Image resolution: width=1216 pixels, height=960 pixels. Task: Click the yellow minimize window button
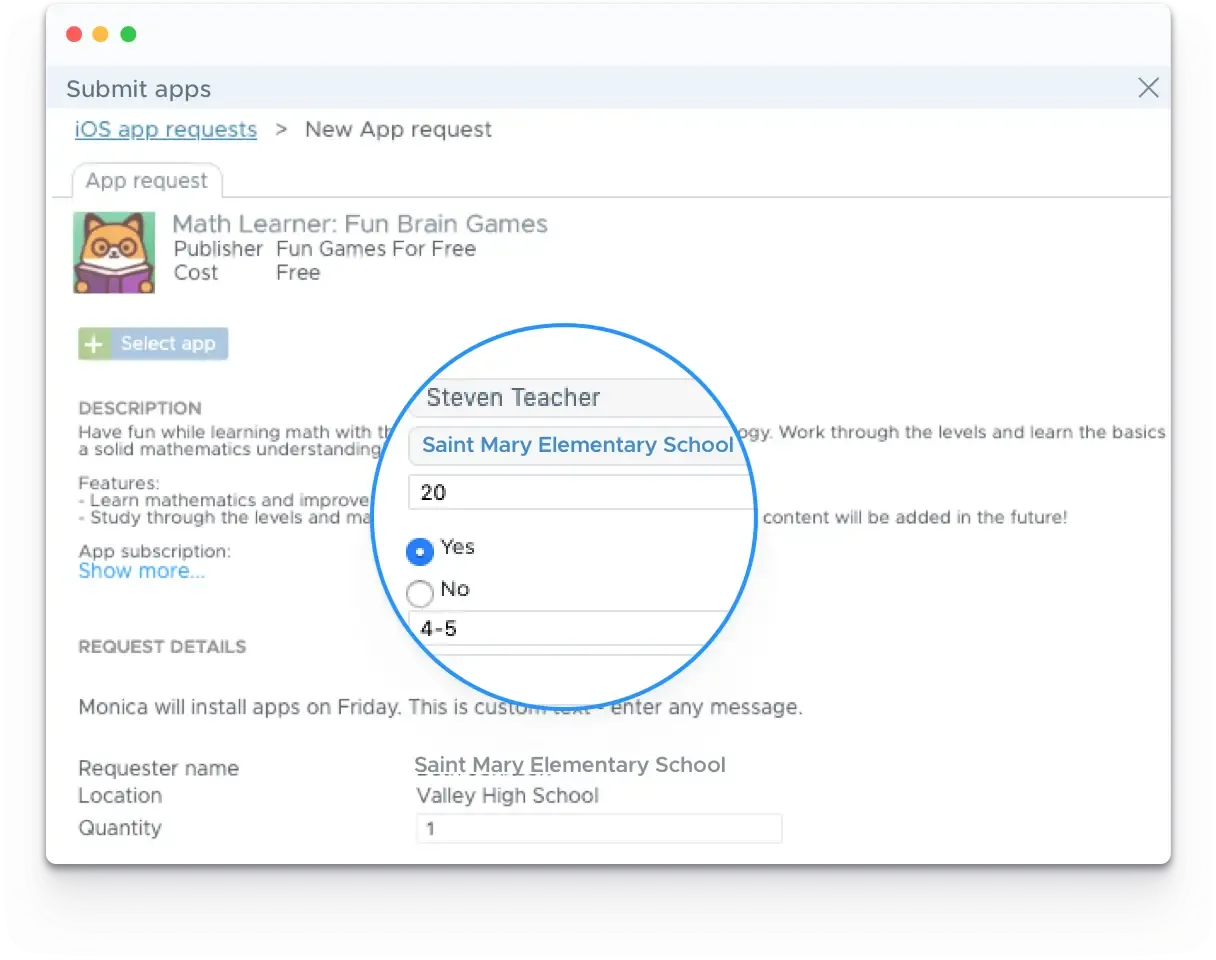pos(101,34)
